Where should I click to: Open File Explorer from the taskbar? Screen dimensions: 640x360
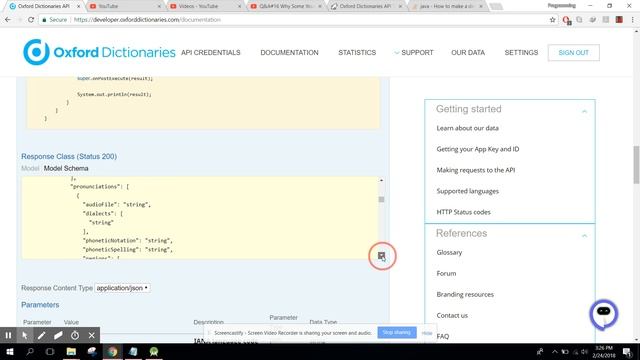click(x=71, y=351)
